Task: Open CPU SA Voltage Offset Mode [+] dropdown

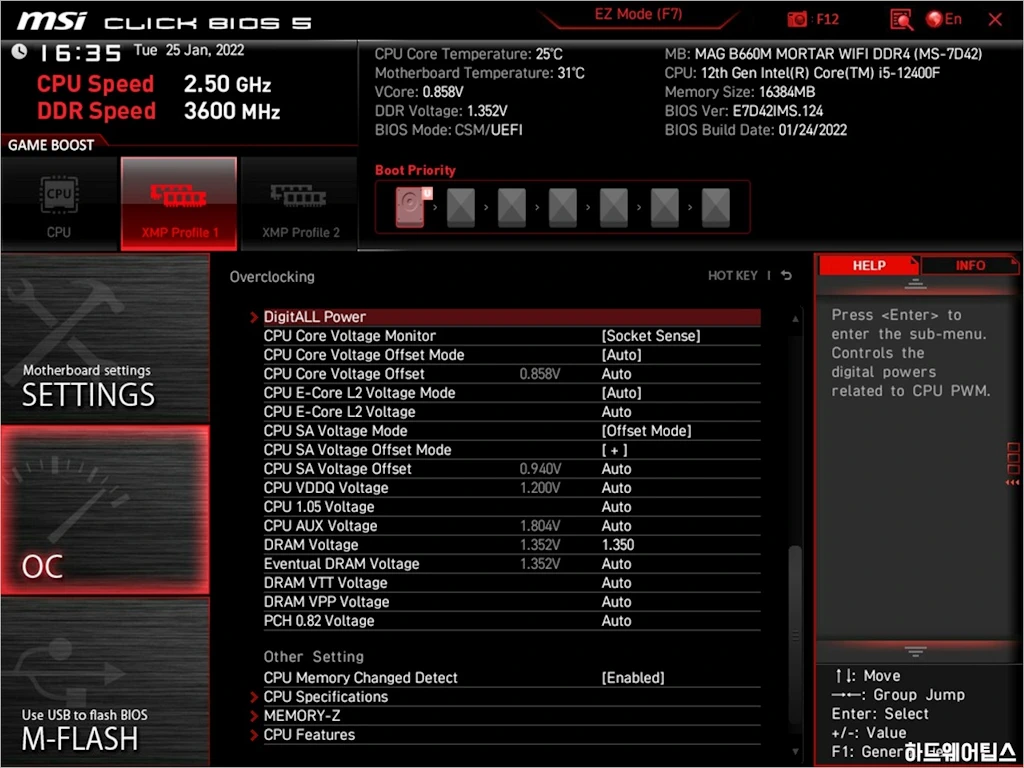Action: coord(615,449)
